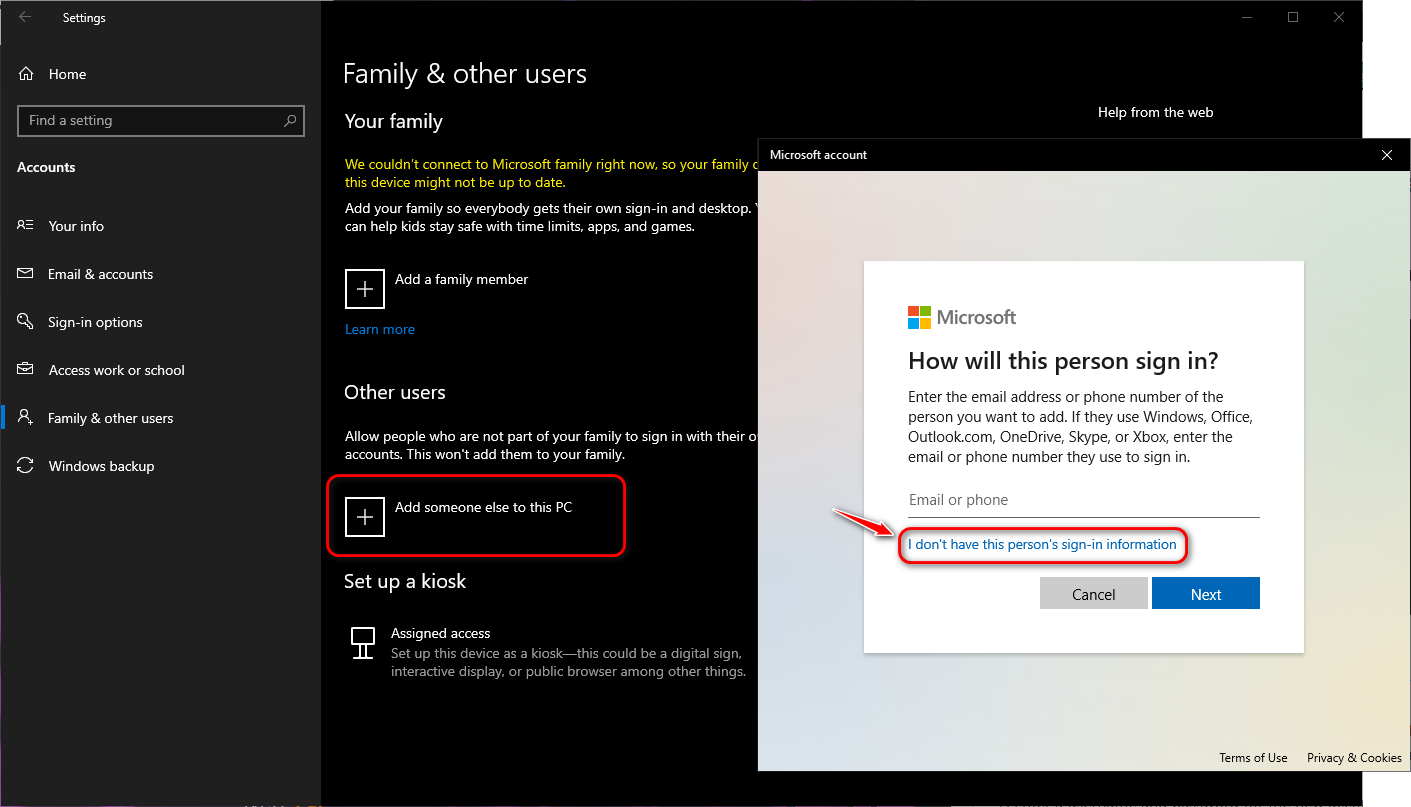
Task: Click the Home icon in sidebar
Action: (x=26, y=74)
